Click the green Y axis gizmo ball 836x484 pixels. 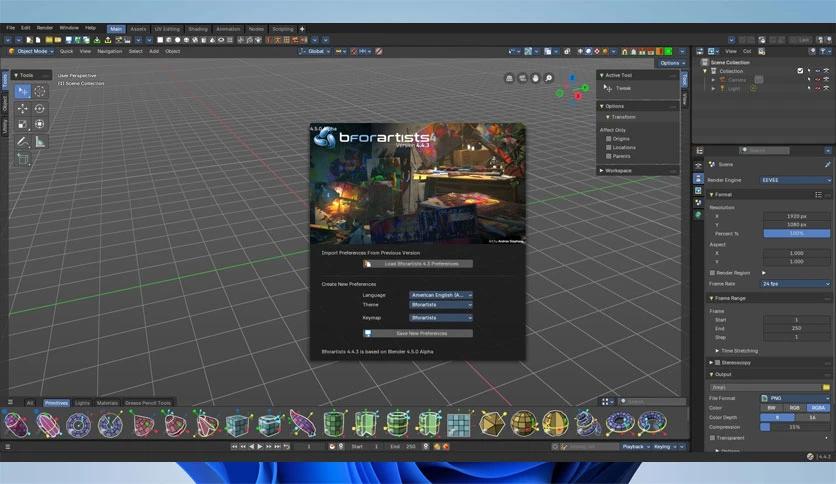(x=585, y=87)
